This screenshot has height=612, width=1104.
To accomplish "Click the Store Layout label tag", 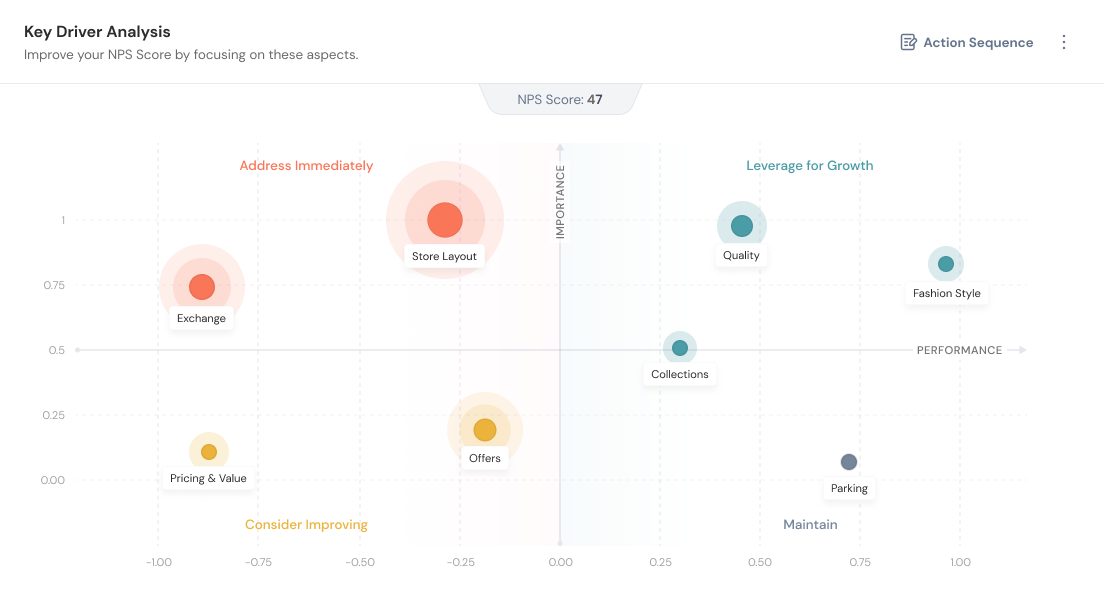I will coord(445,256).
